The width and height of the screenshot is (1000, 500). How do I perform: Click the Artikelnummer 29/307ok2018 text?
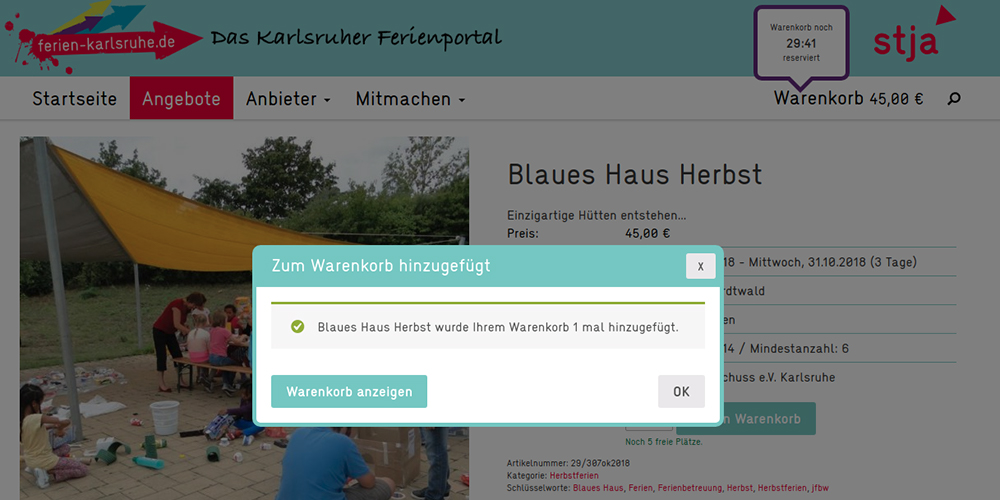pos(568,463)
